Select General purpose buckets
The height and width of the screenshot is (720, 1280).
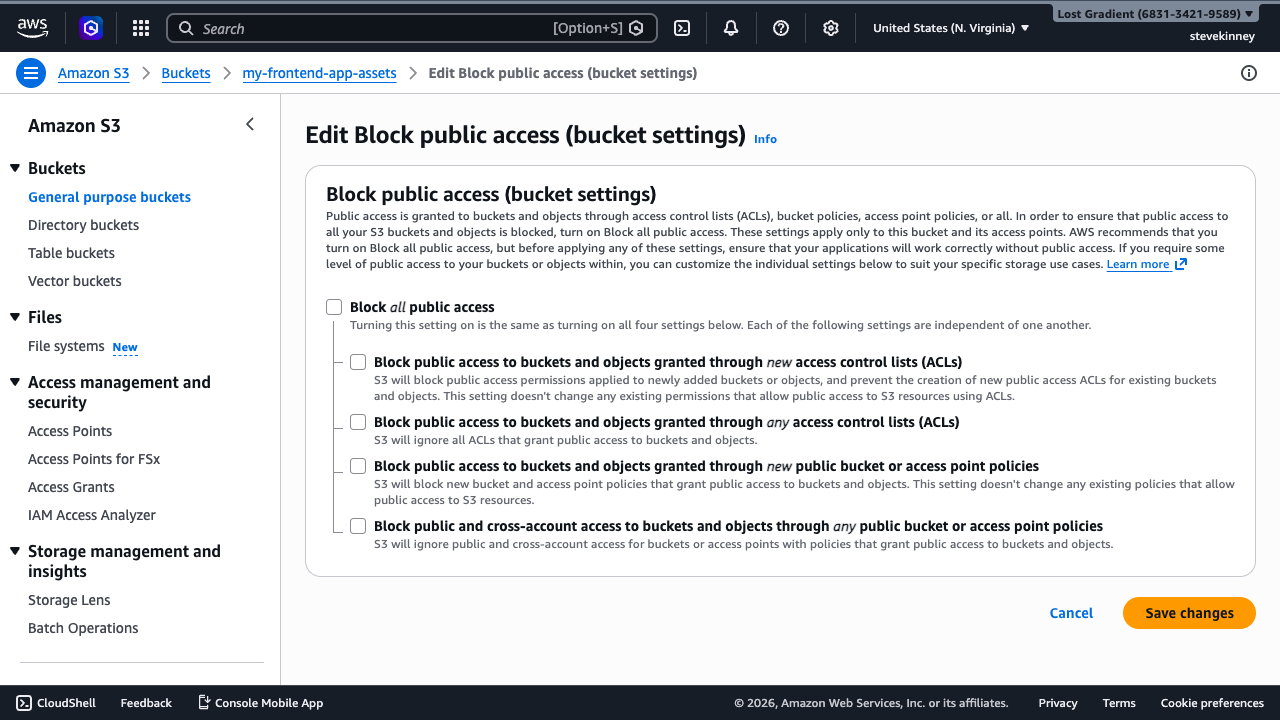(x=109, y=197)
